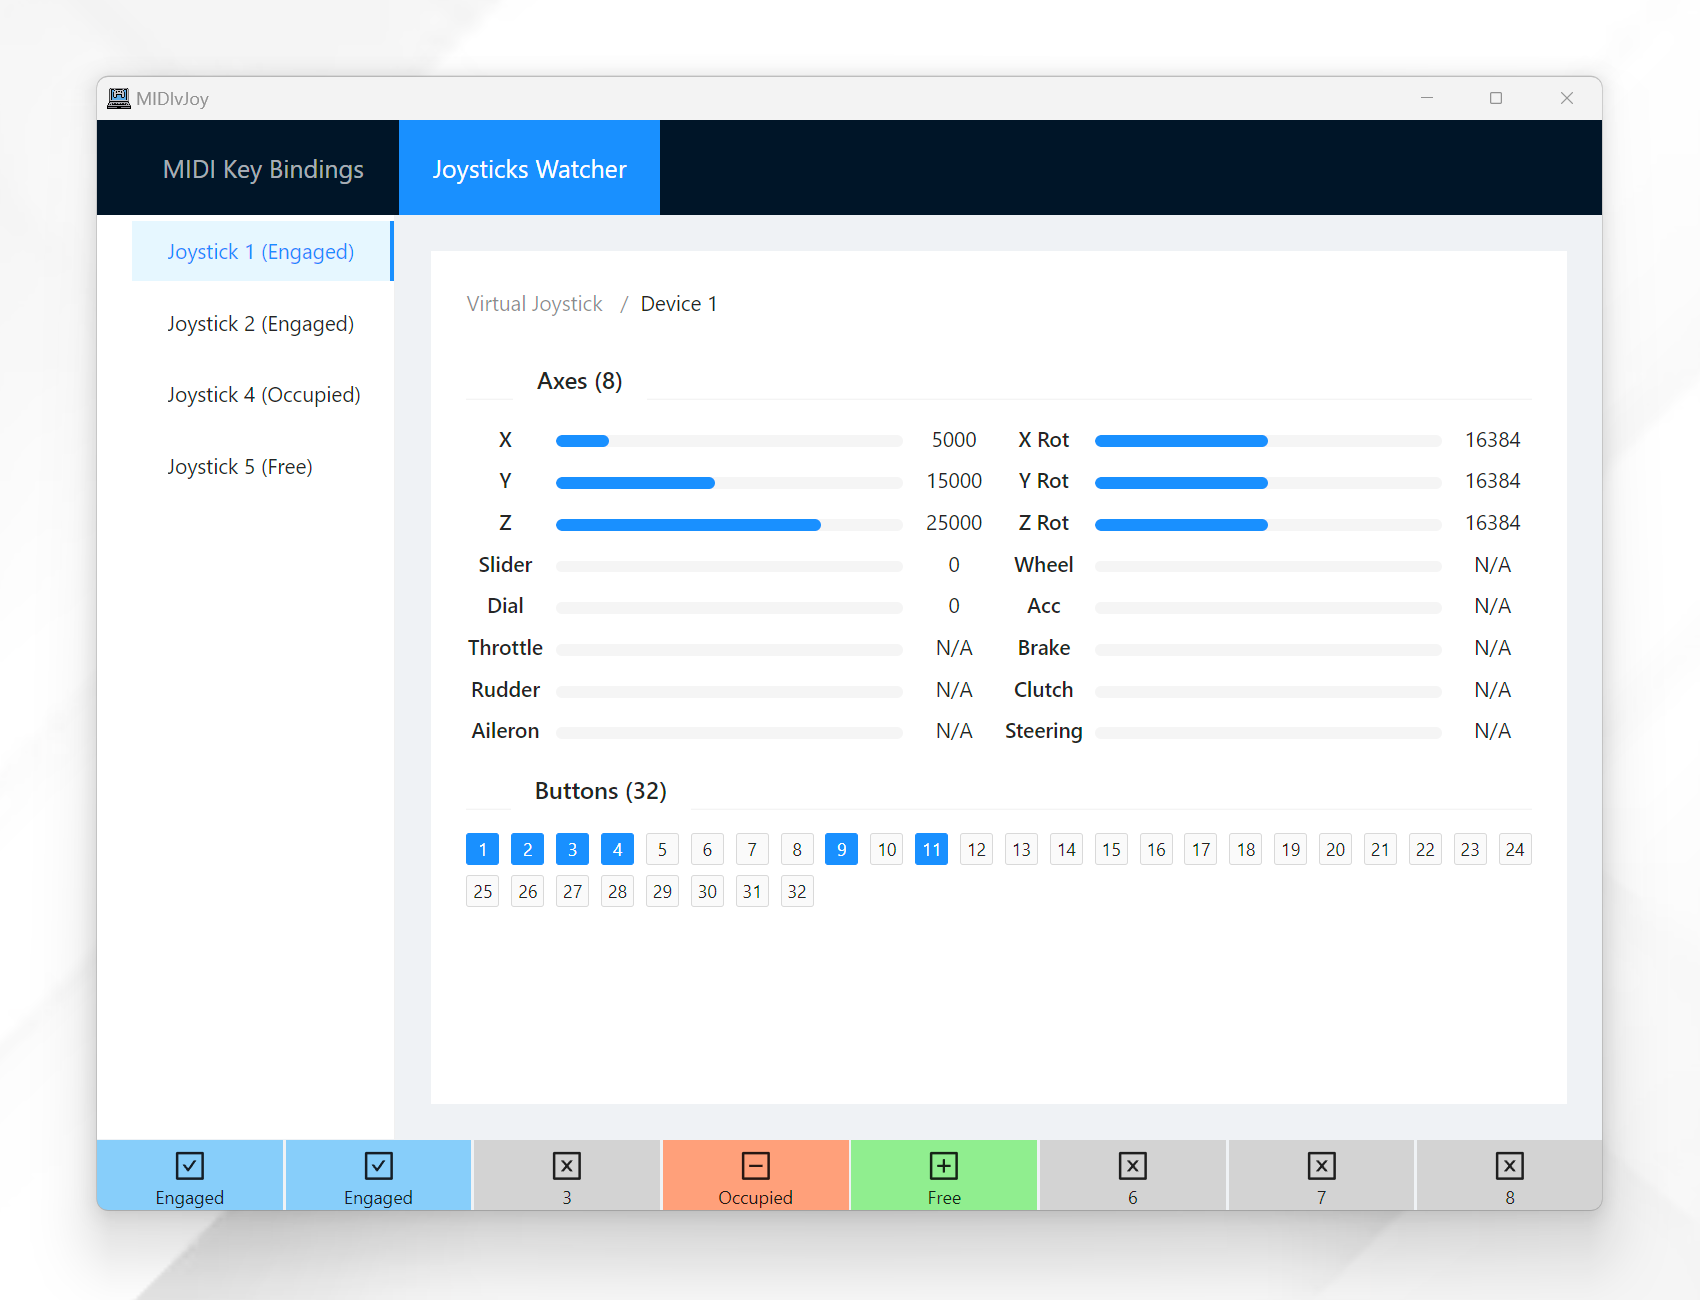This screenshot has height=1300, width=1700.
Task: Click the Rudder axis label
Action: point(505,690)
